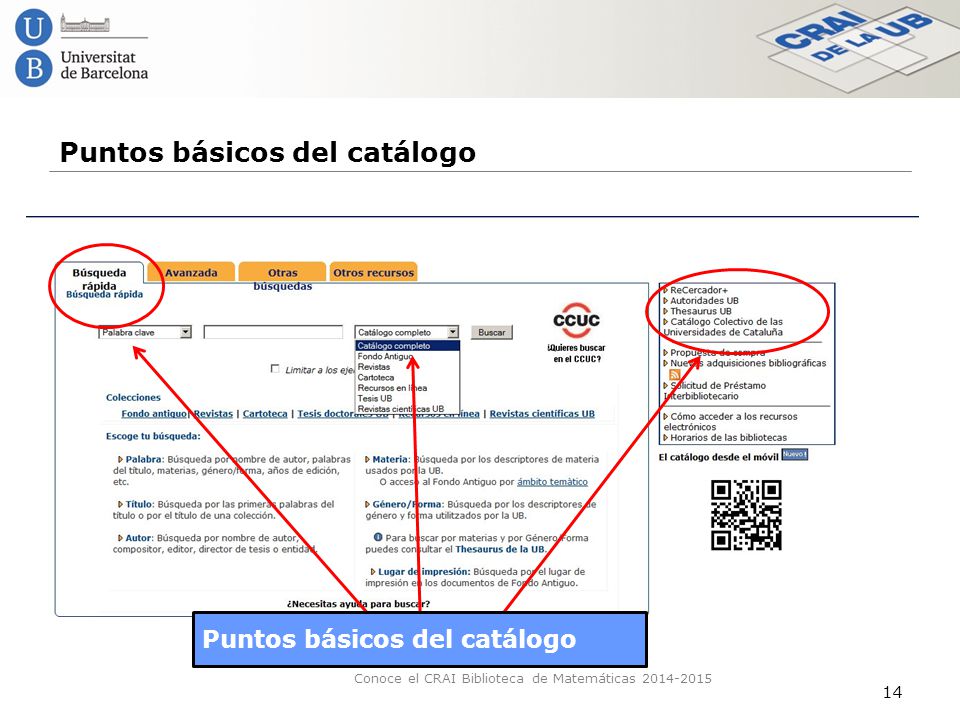Choose Revistas científicas UB from dropdown list

click(x=401, y=408)
